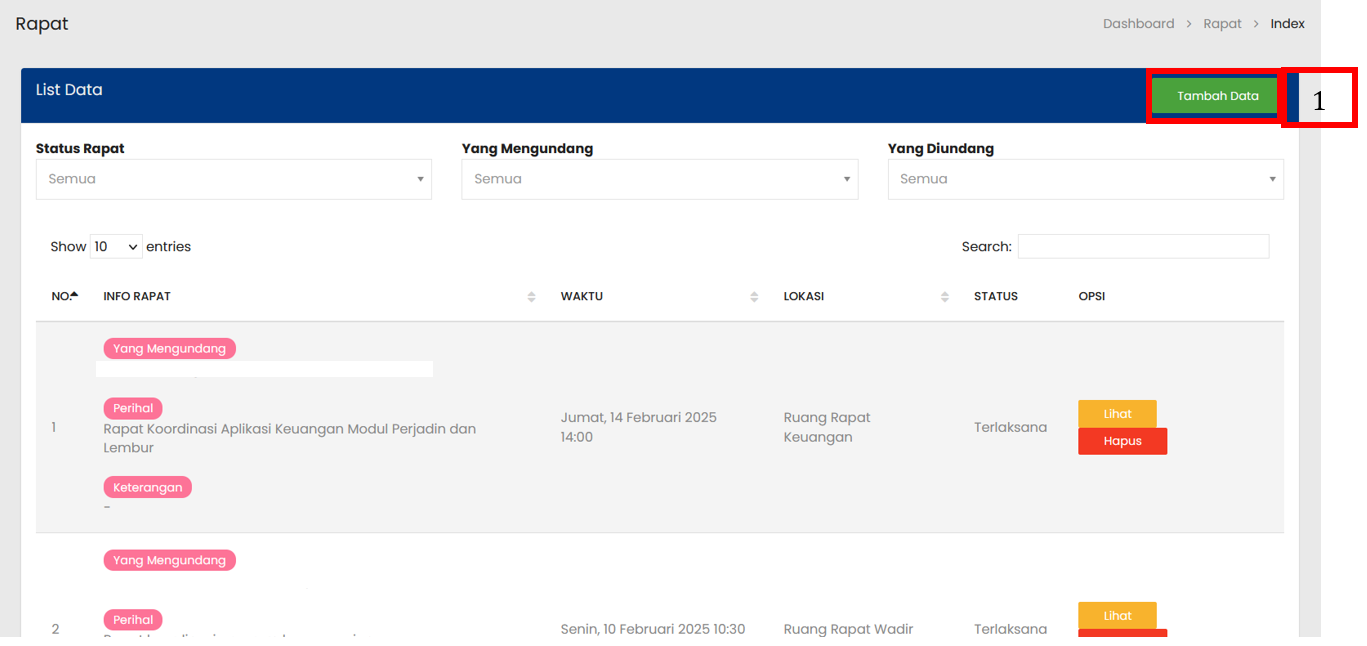Click the STATUS column header
Viewport: 1367px width, 646px height.
[995, 297]
